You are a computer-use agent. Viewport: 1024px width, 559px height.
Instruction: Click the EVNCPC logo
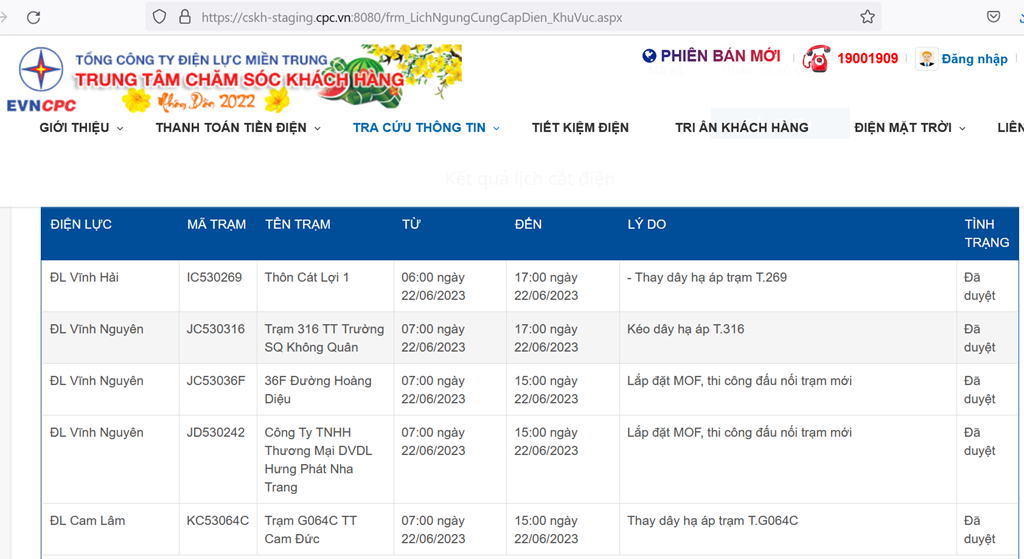click(42, 80)
